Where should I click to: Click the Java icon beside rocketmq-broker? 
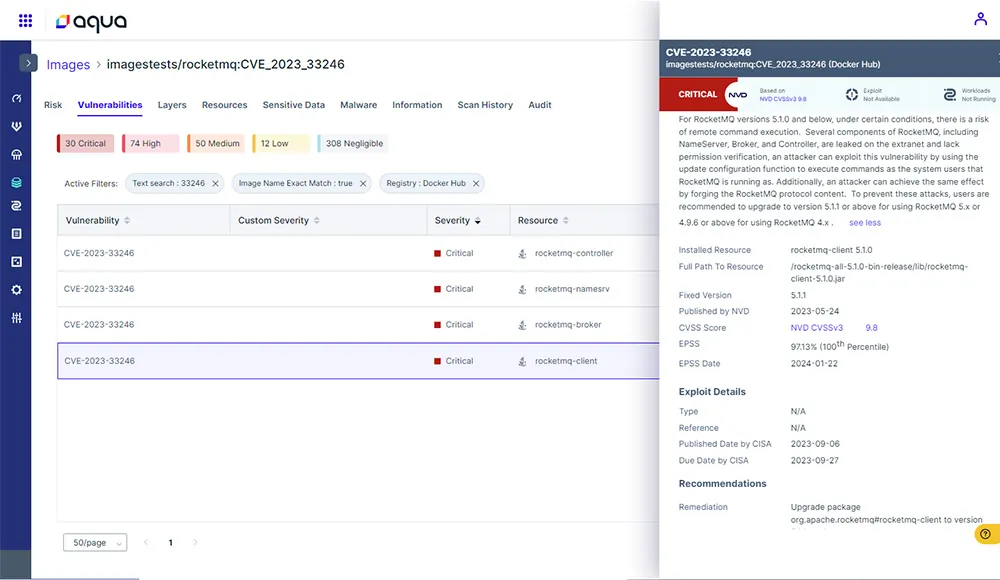(522, 325)
